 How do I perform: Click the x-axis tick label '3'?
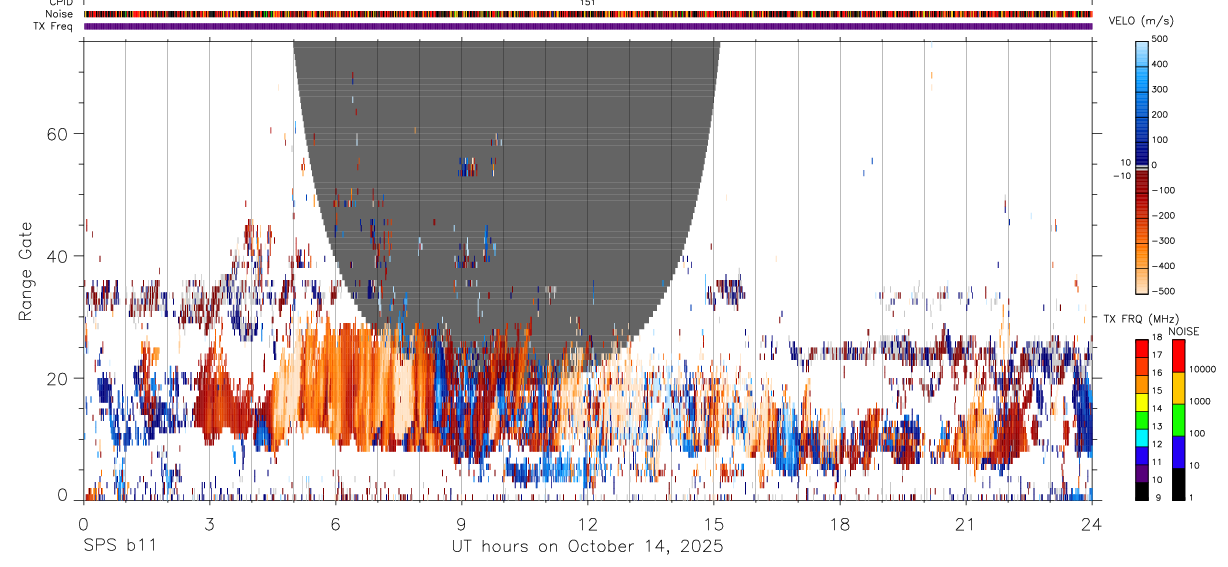pos(209,524)
